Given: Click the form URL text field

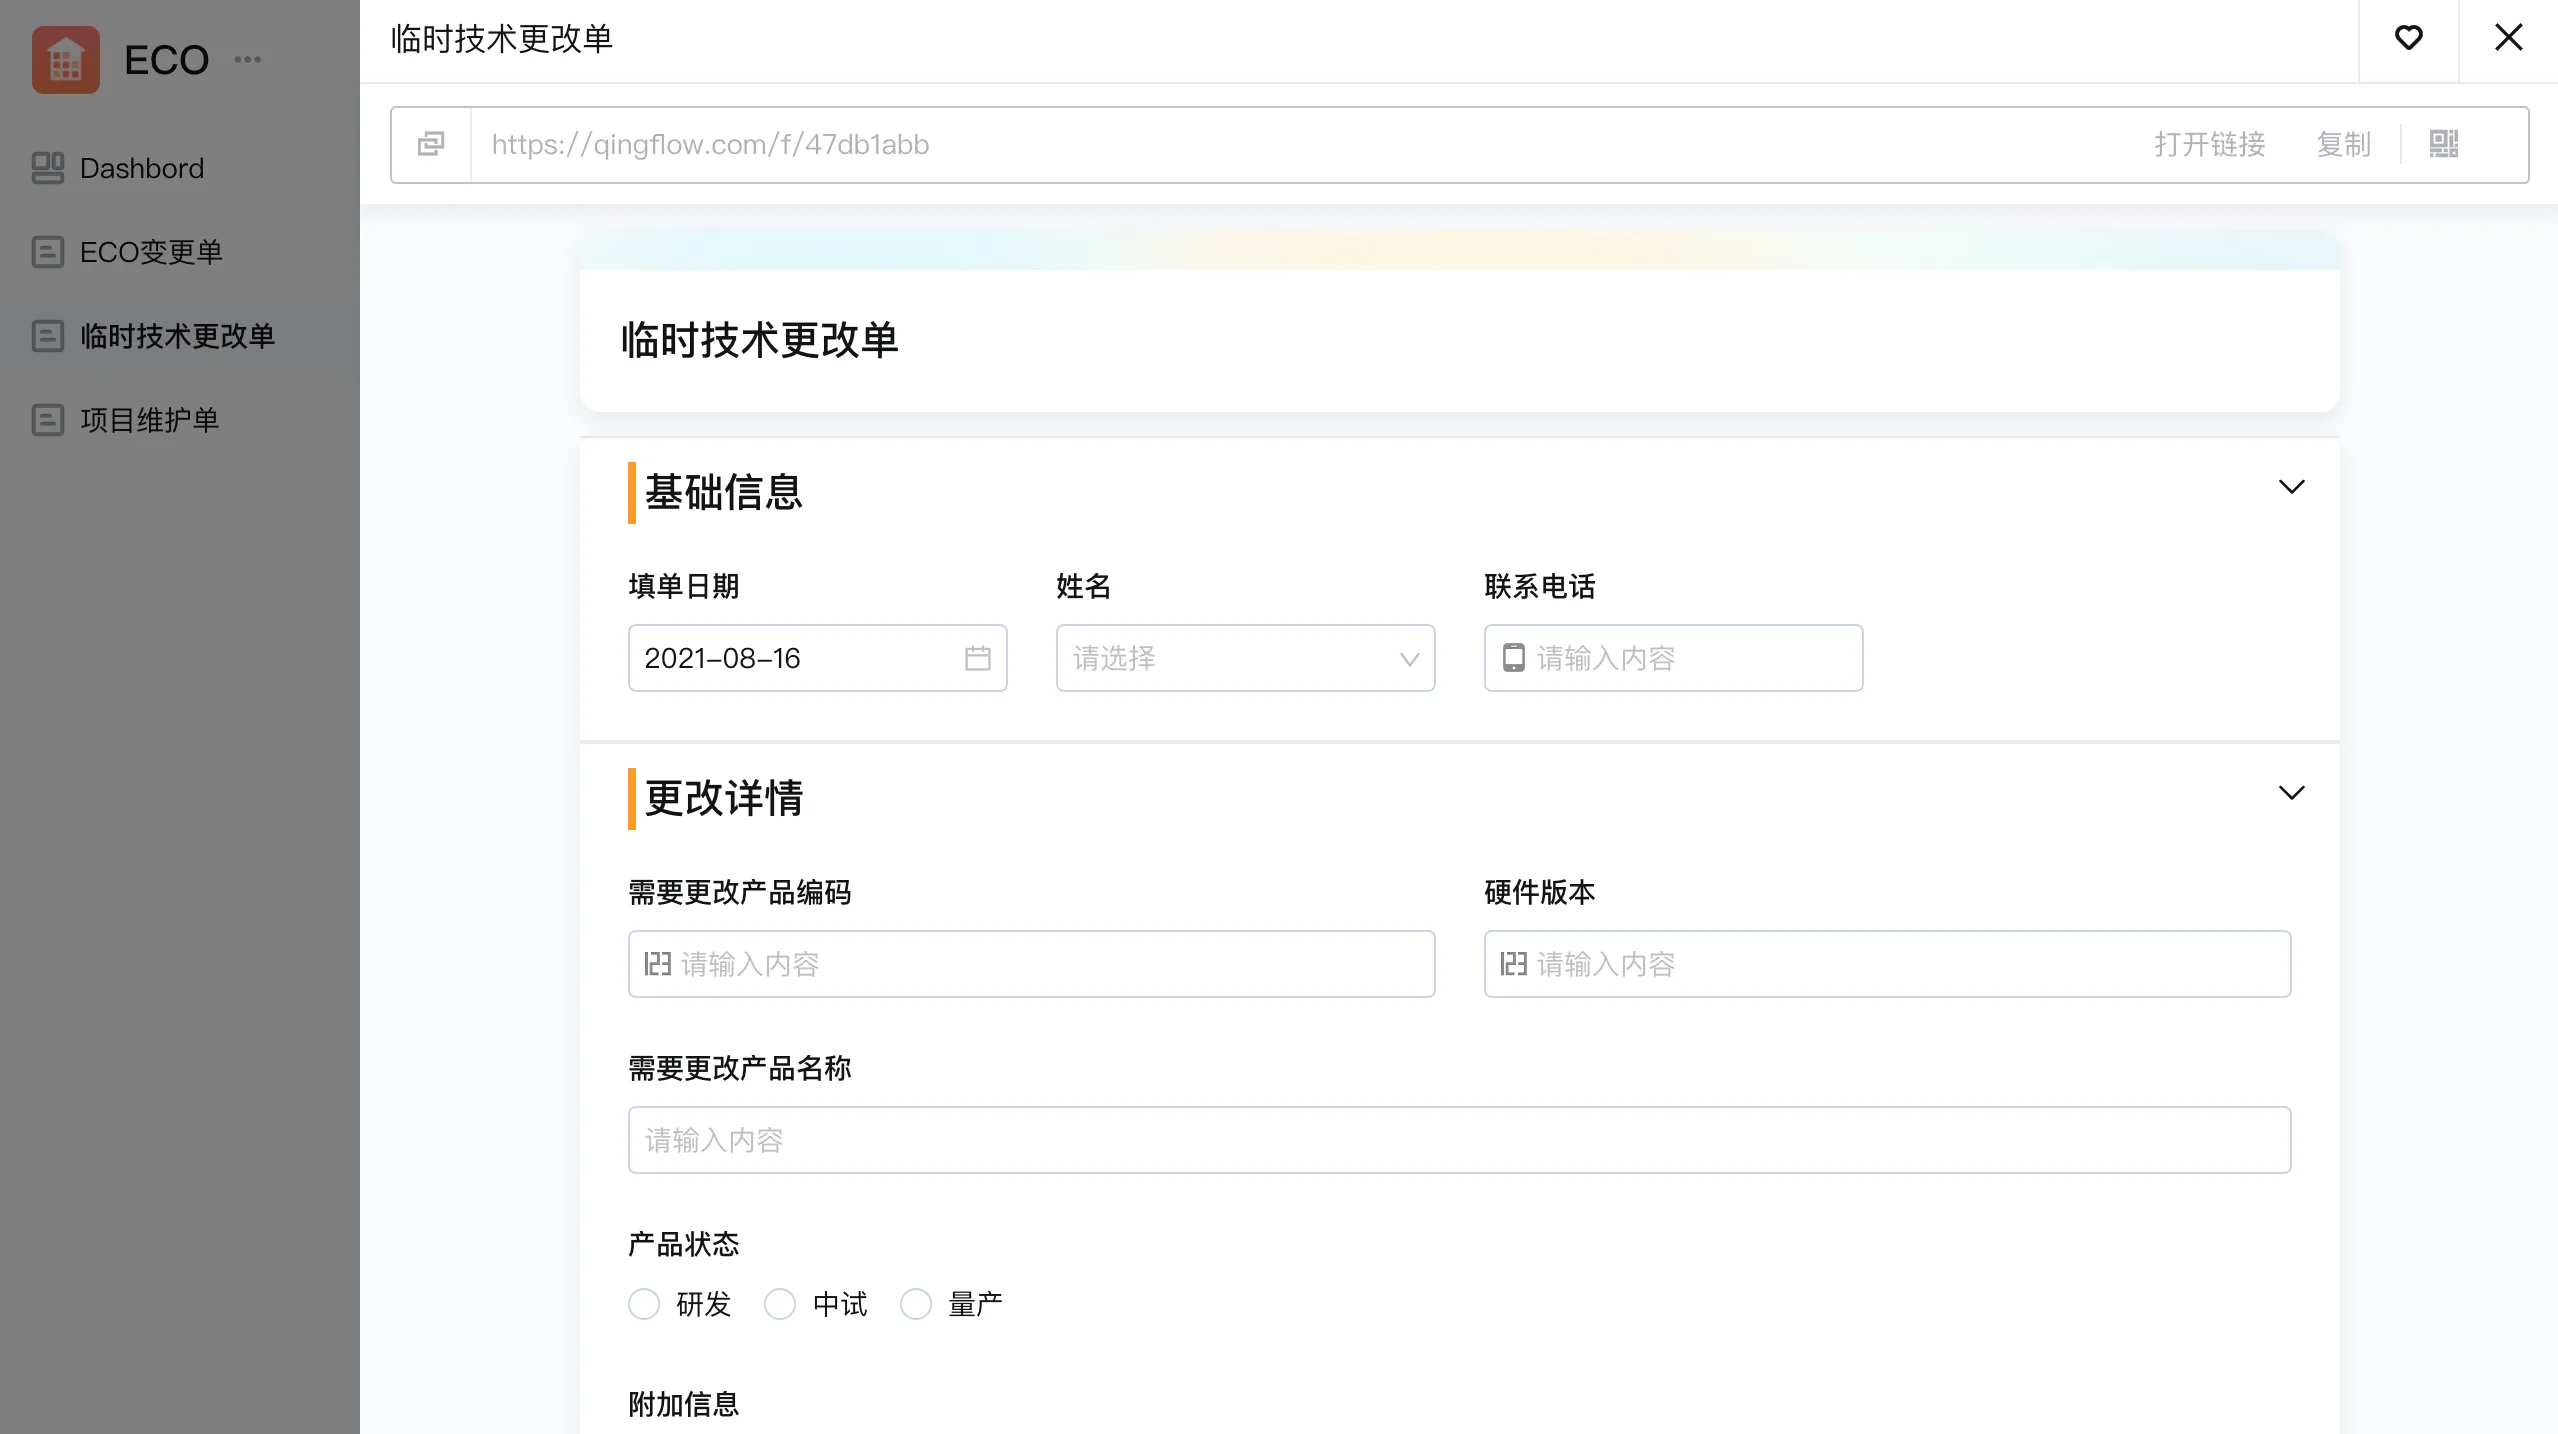Looking at the screenshot, I should coord(1300,144).
